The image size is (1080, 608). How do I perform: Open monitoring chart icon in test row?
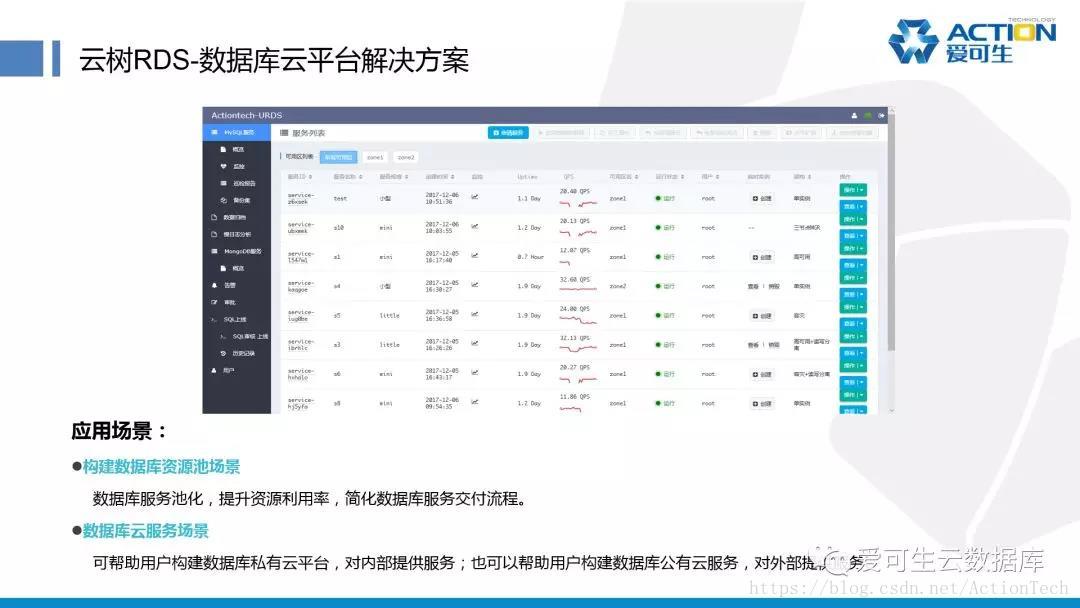475,198
